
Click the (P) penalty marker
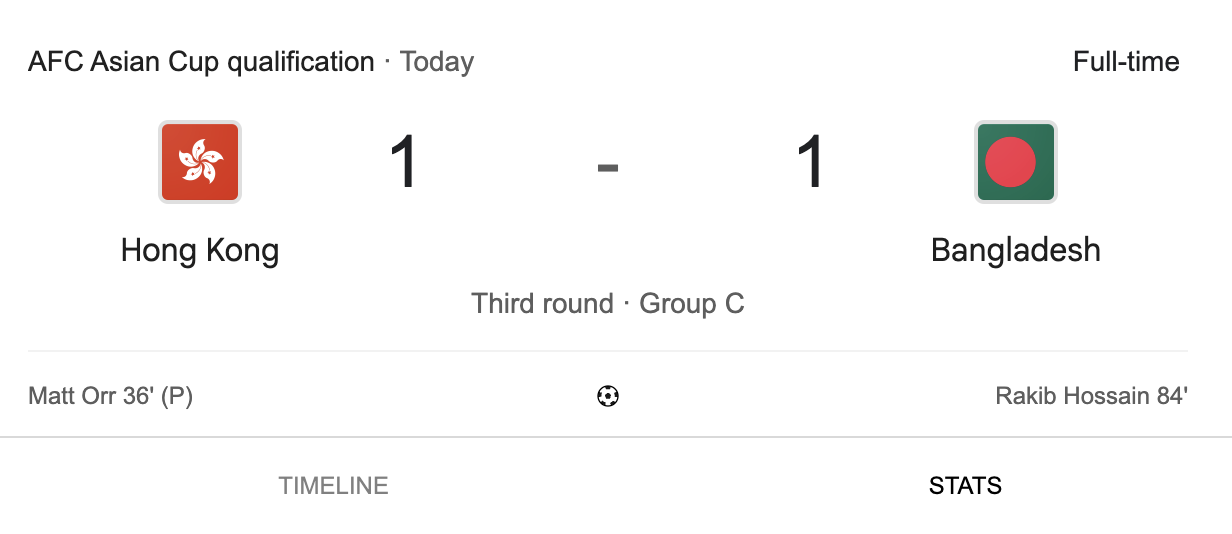pyautogui.click(x=177, y=397)
